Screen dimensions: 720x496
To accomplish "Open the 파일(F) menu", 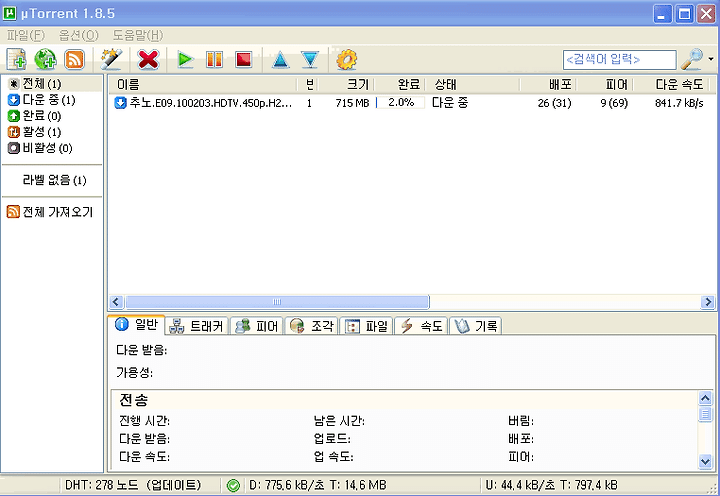I will coord(26,35).
